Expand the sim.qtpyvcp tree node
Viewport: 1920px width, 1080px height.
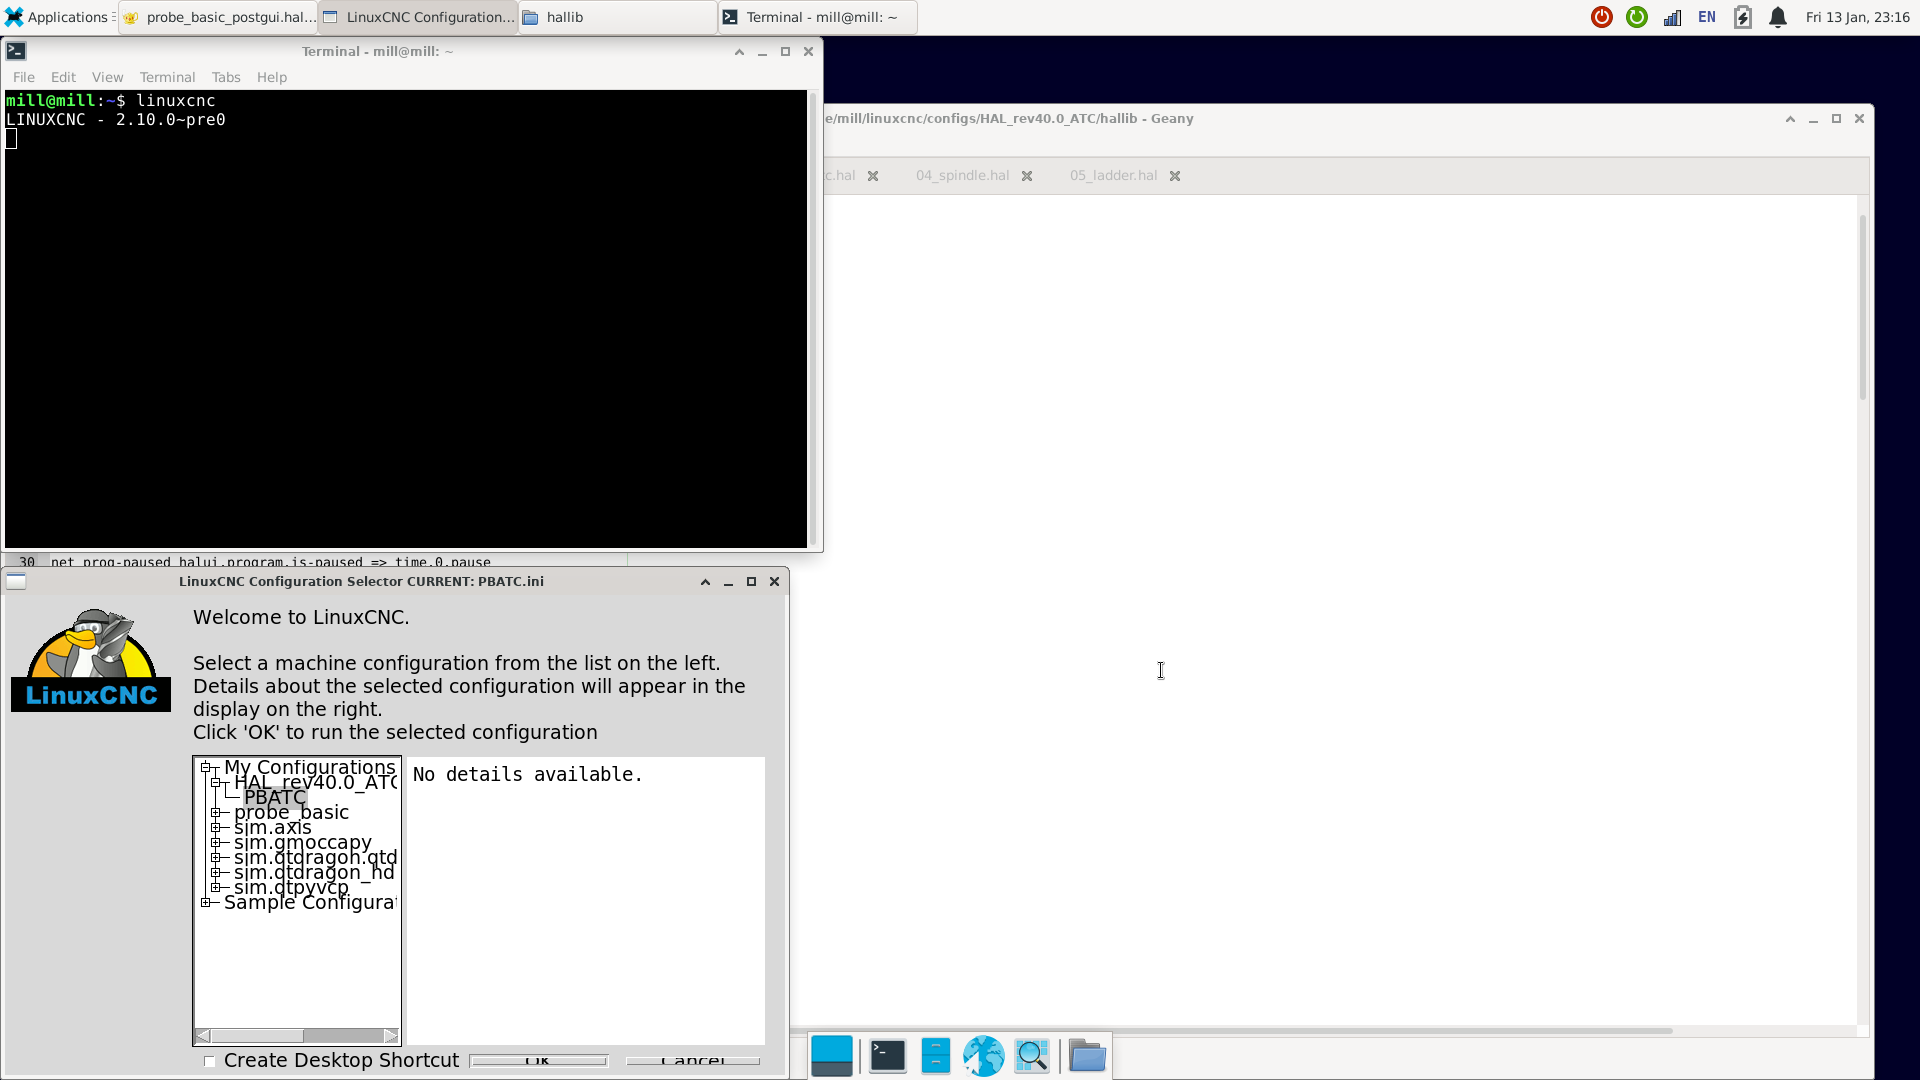[216, 888]
